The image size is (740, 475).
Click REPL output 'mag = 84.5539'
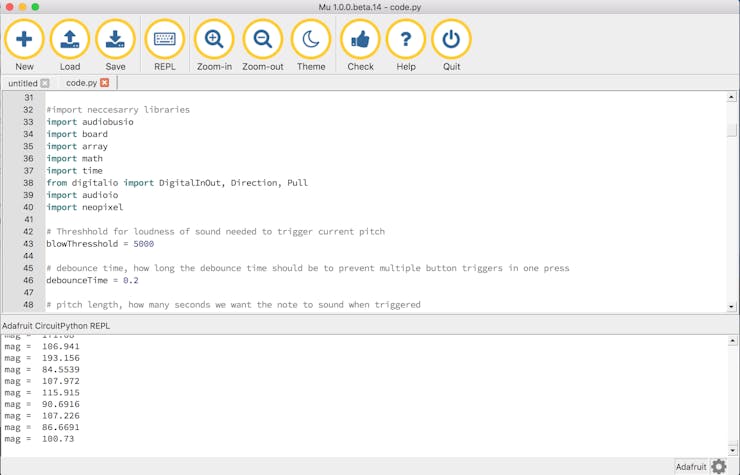pyautogui.click(x=42, y=369)
